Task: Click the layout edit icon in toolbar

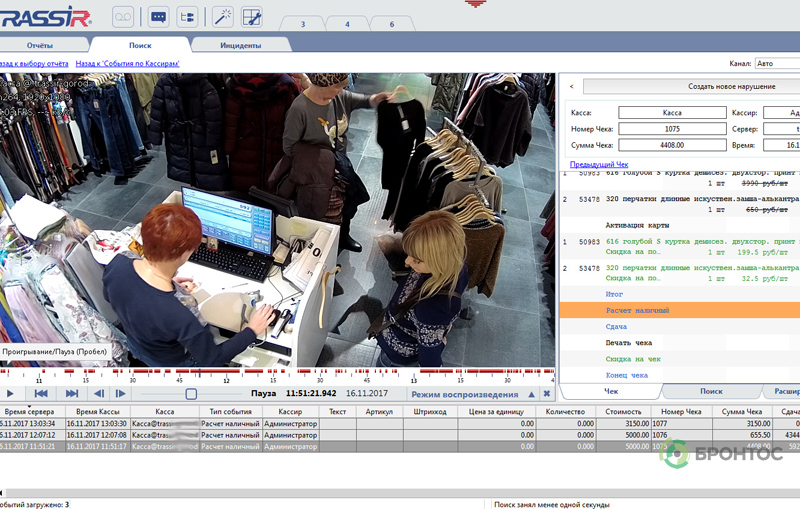Action: coord(252,16)
